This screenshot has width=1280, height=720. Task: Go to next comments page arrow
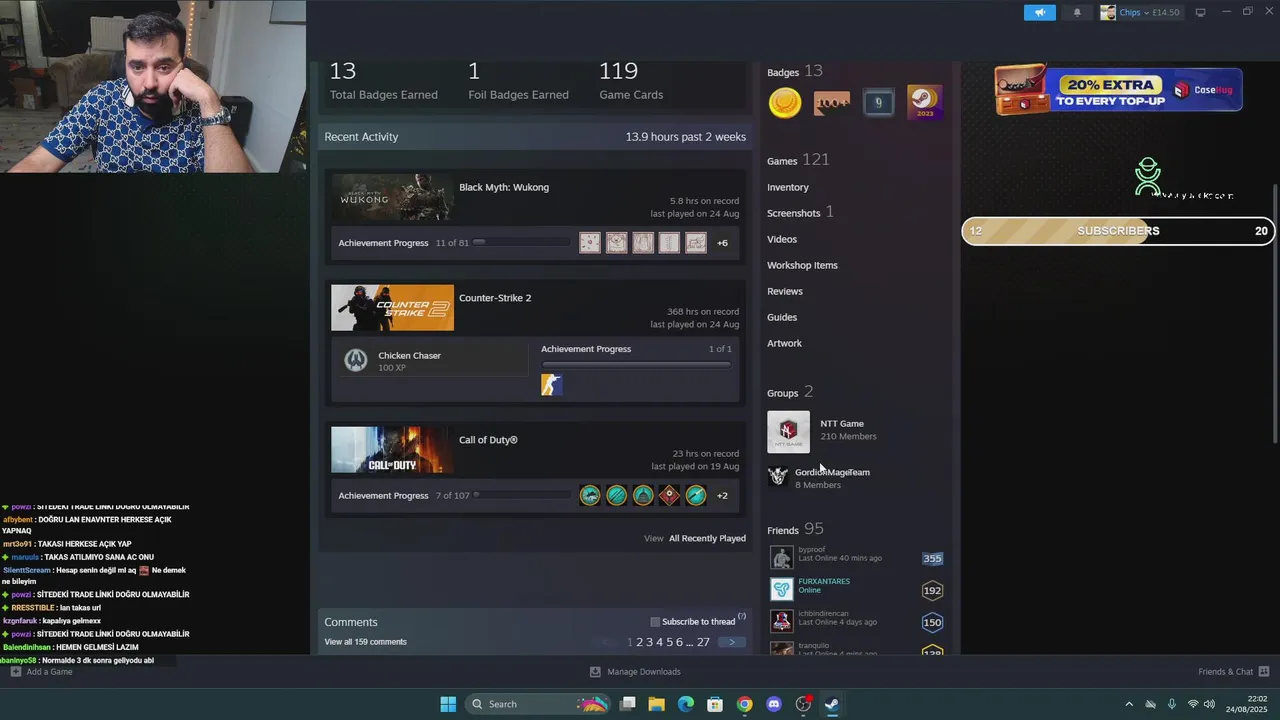coord(732,642)
